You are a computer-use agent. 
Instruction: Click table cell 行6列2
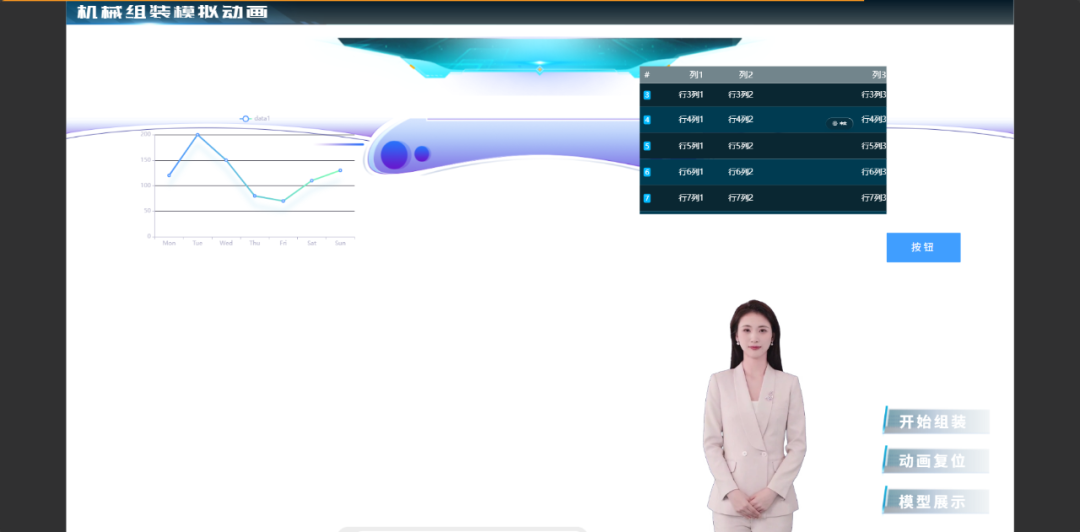tap(740, 172)
